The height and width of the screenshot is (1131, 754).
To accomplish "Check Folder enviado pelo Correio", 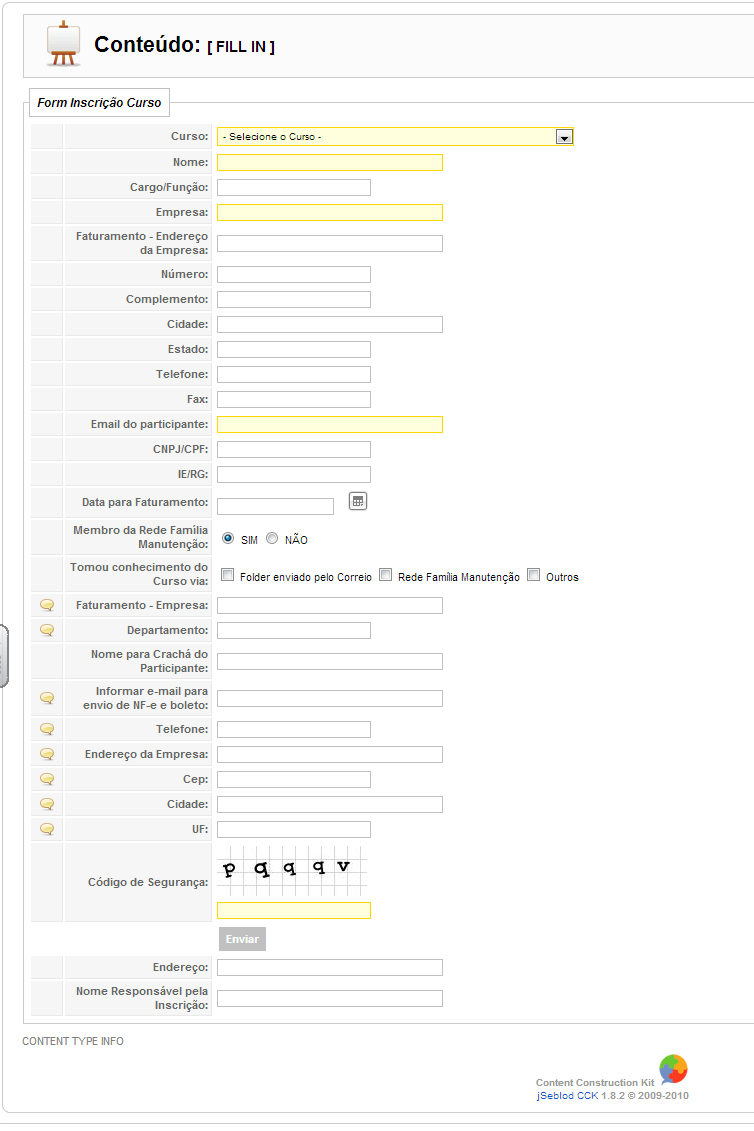I will tap(227, 575).
